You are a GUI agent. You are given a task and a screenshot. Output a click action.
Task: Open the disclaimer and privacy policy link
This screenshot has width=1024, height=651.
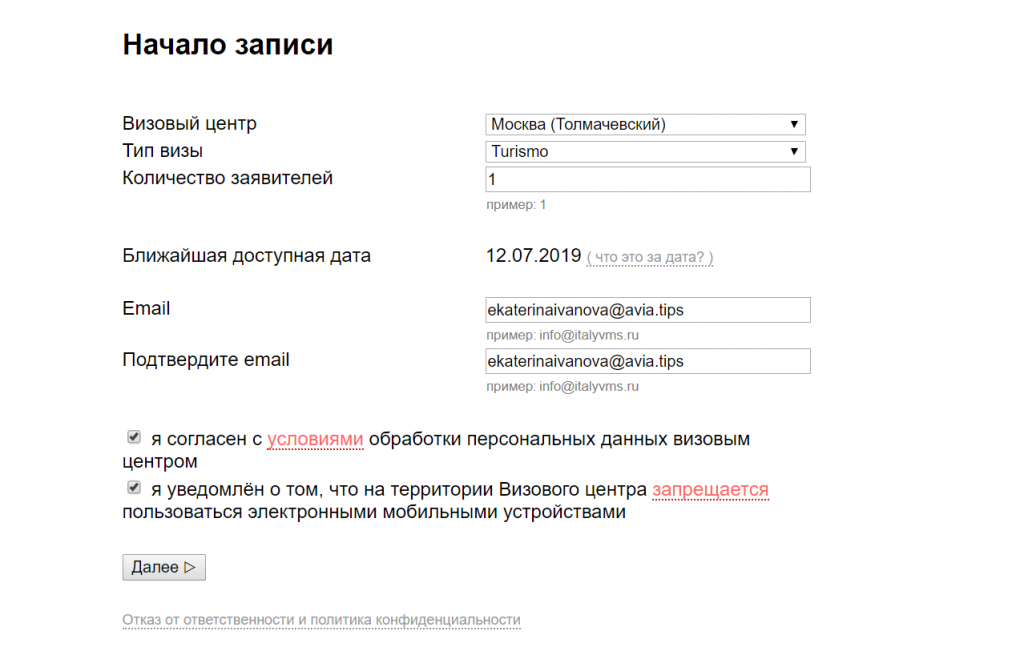click(321, 620)
